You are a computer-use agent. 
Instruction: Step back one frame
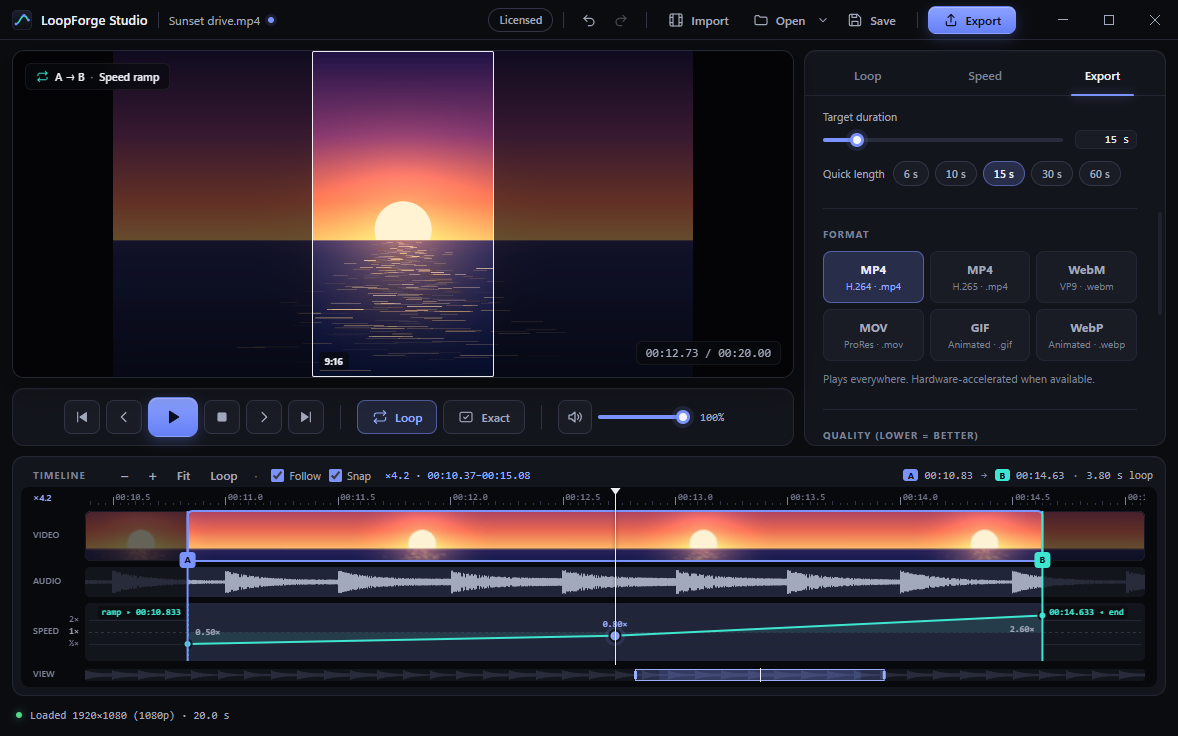tap(124, 417)
